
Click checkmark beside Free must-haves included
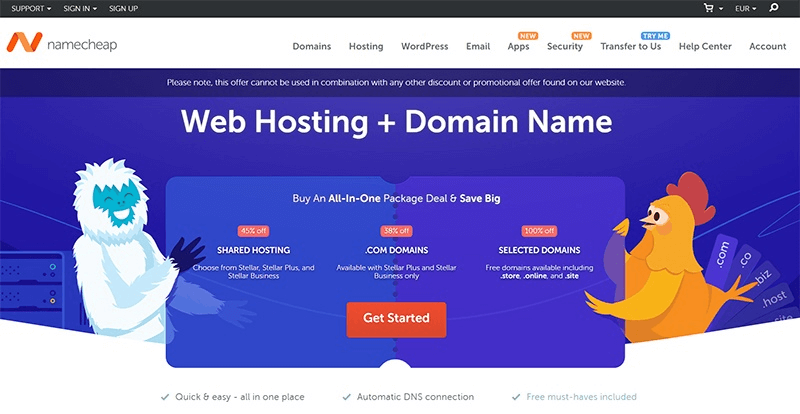(516, 397)
